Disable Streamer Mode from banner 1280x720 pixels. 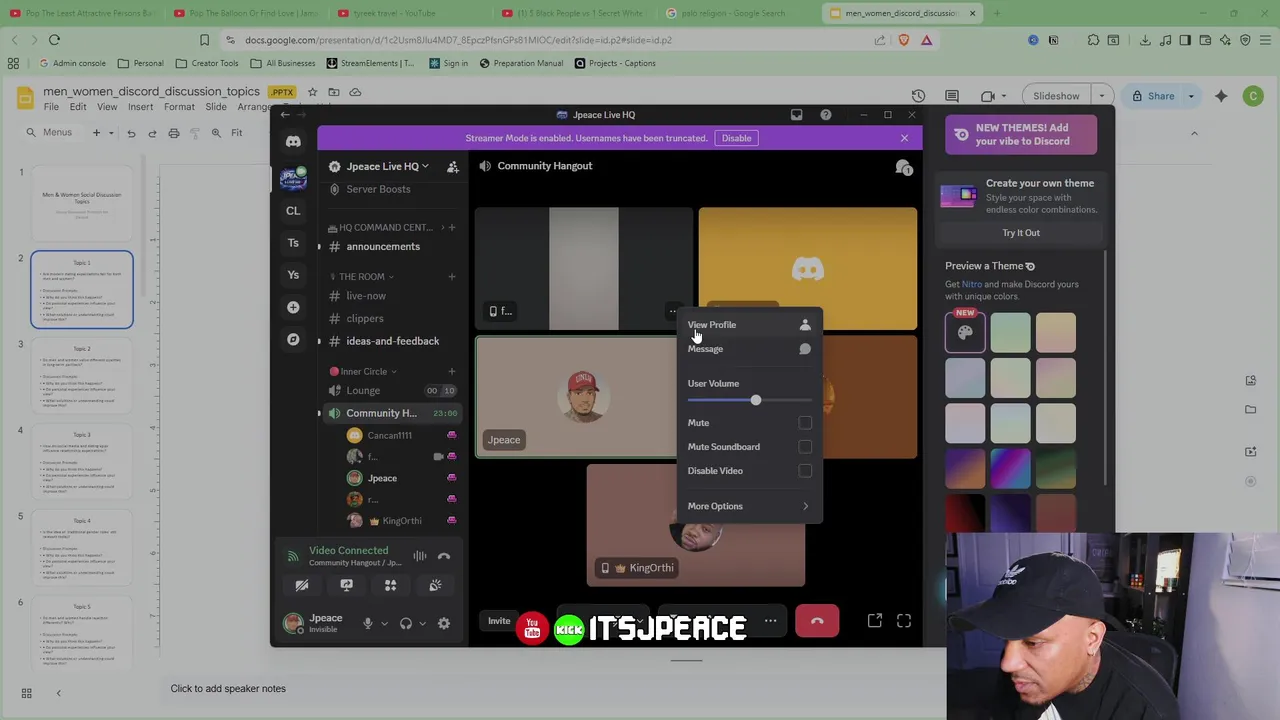(736, 138)
